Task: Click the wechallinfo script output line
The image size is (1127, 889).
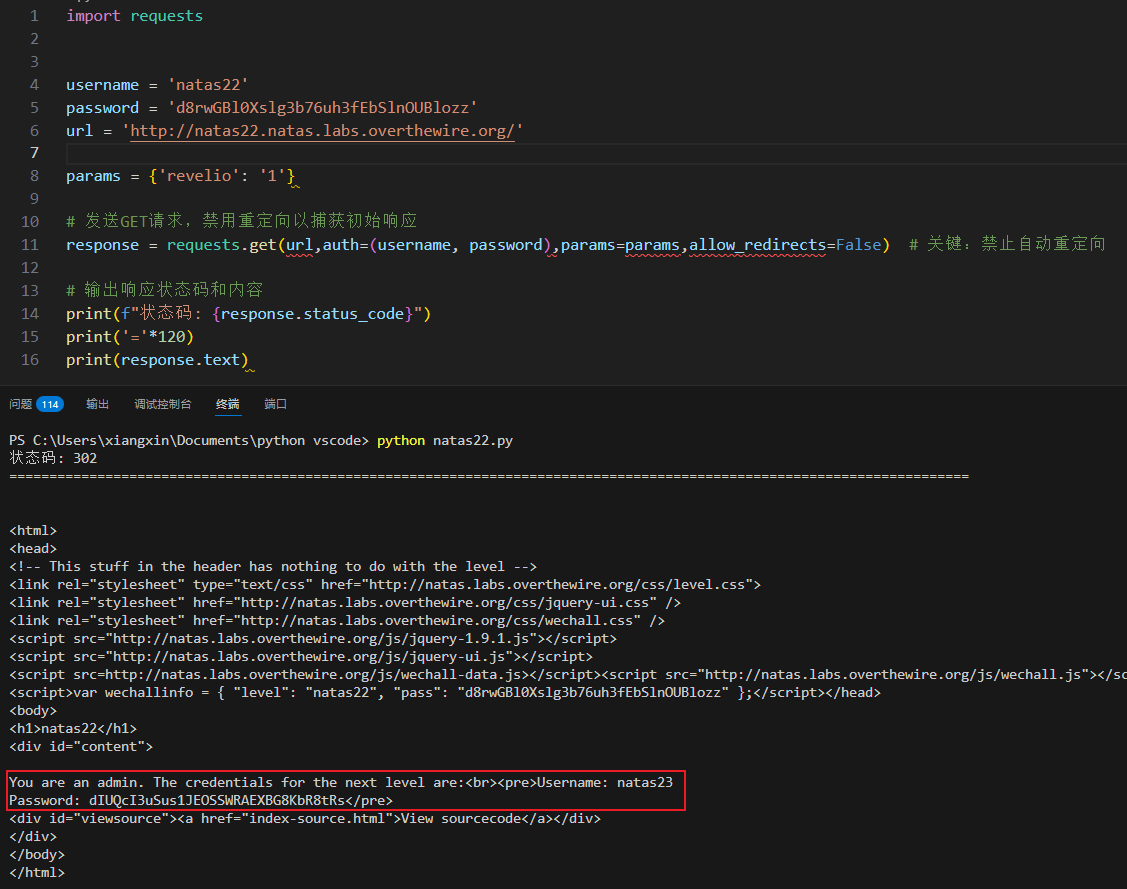Action: point(445,692)
